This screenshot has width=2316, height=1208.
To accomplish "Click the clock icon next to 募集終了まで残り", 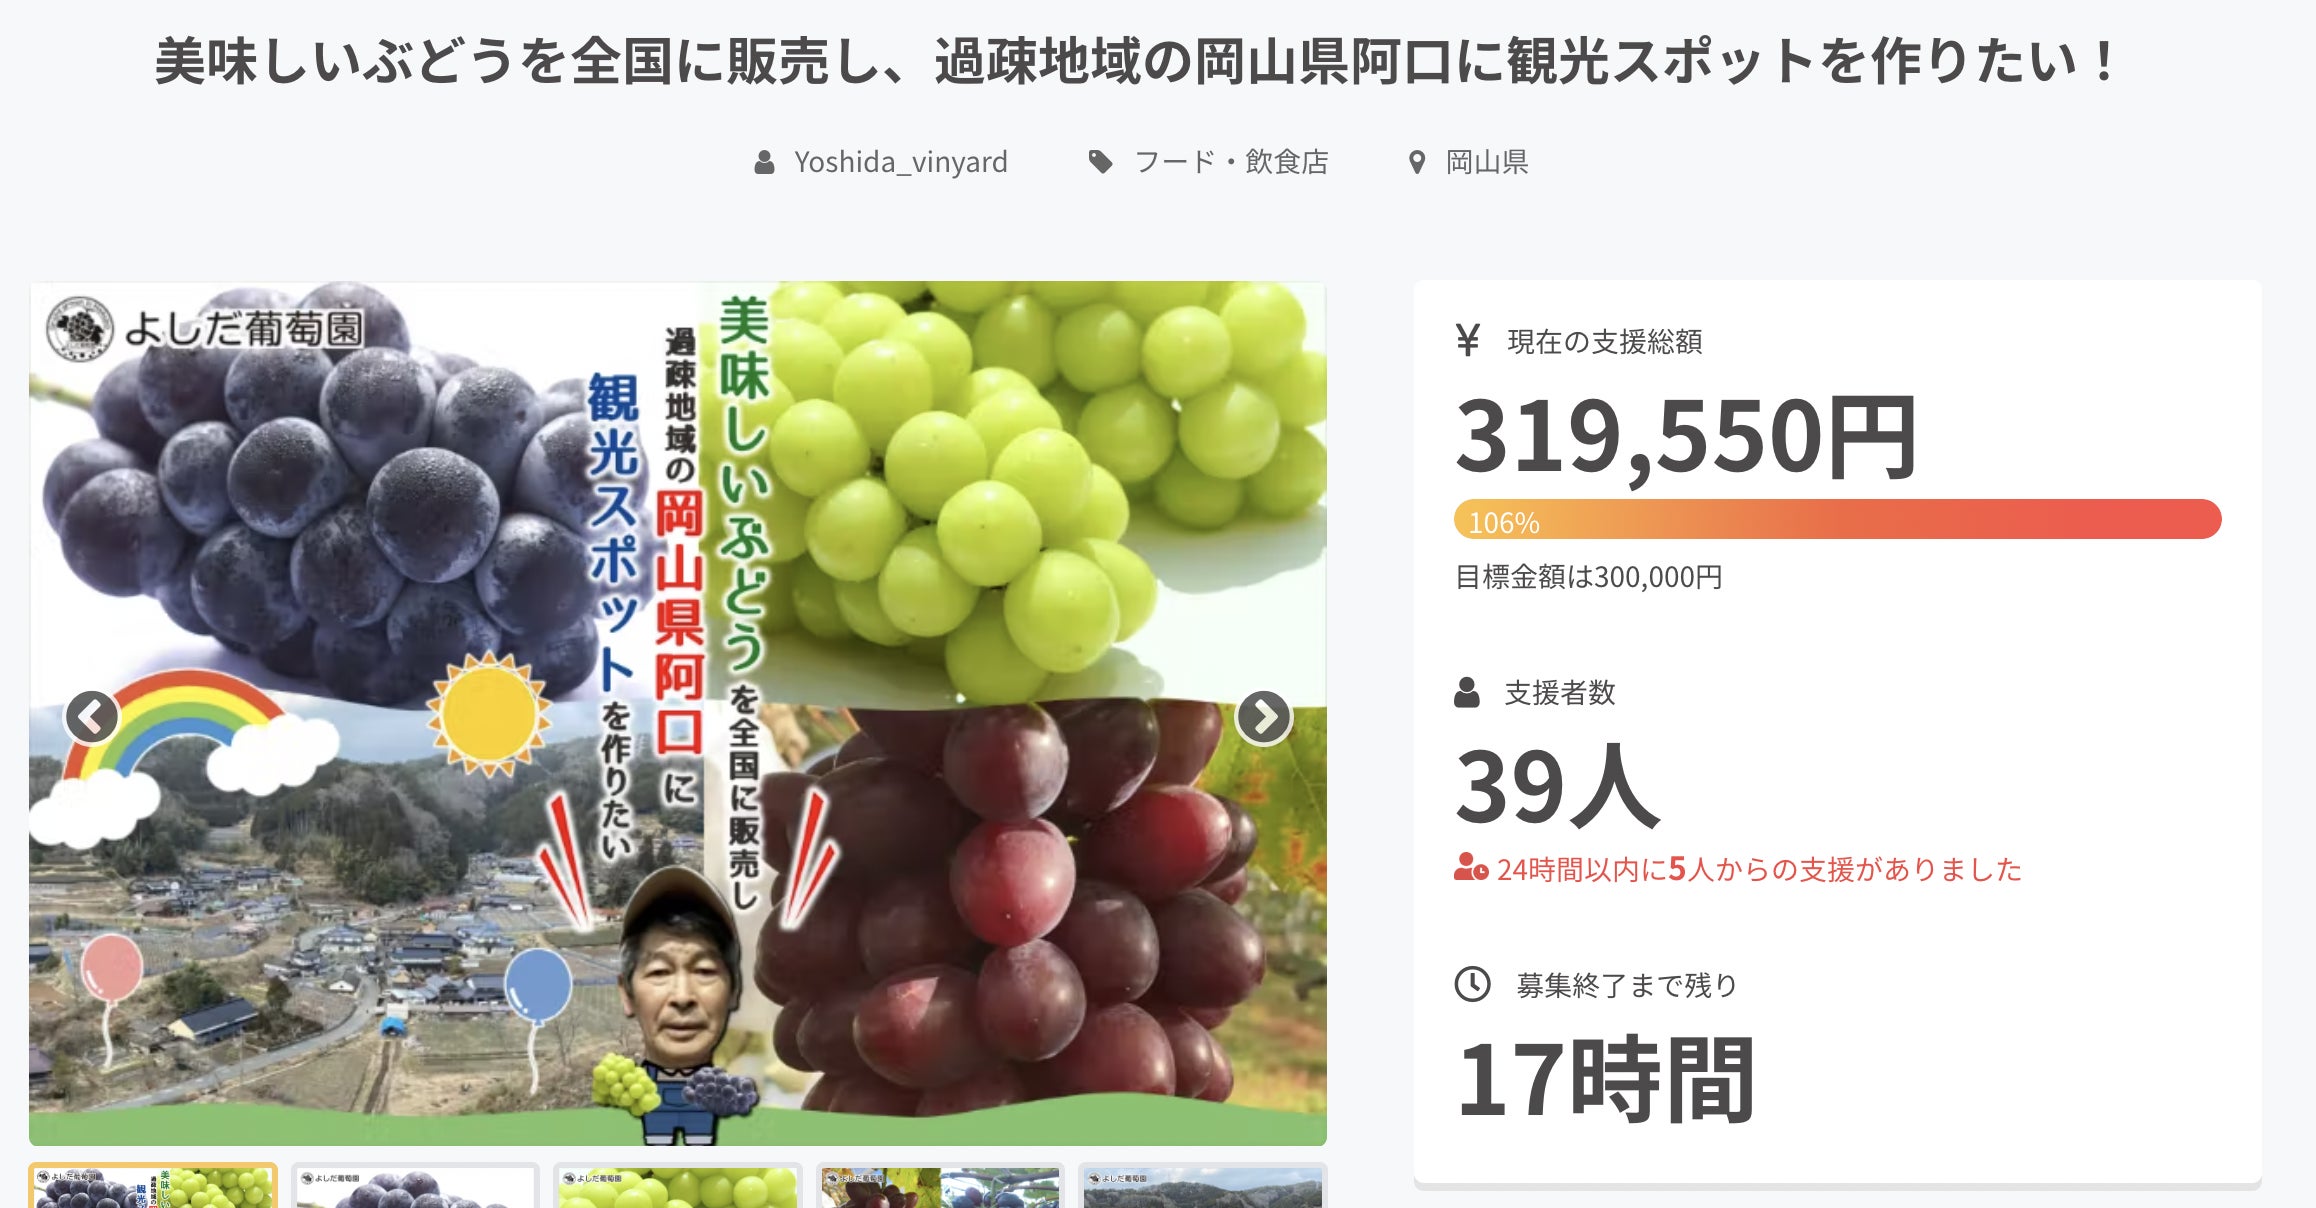I will [1472, 984].
